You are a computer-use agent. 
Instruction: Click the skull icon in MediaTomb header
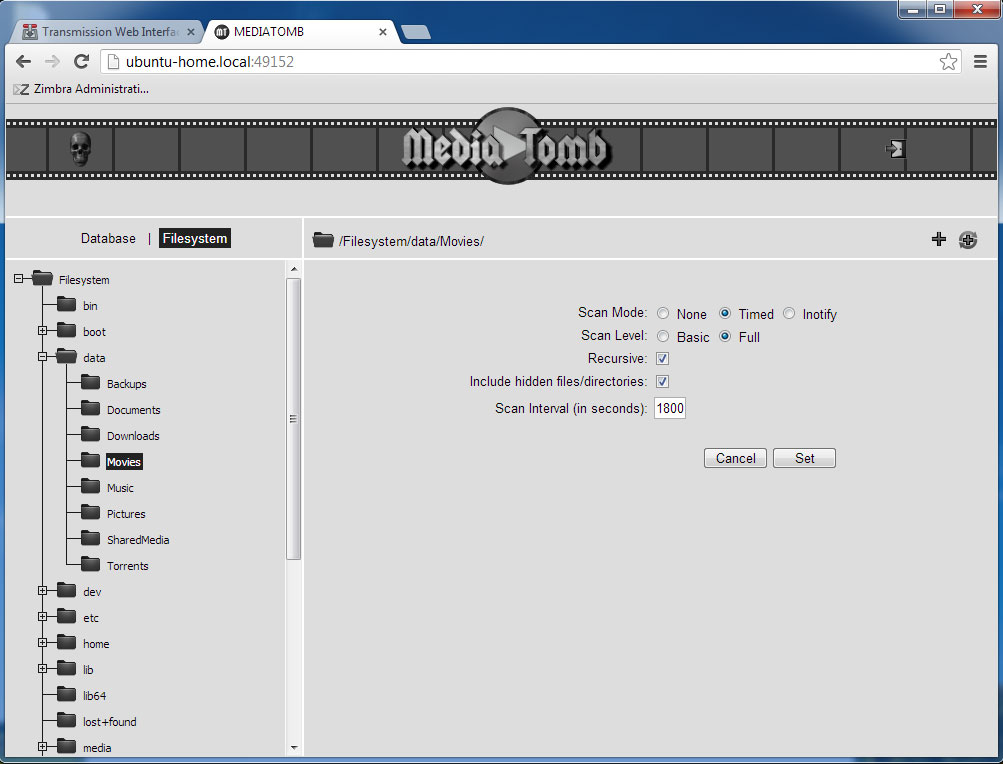pos(80,149)
